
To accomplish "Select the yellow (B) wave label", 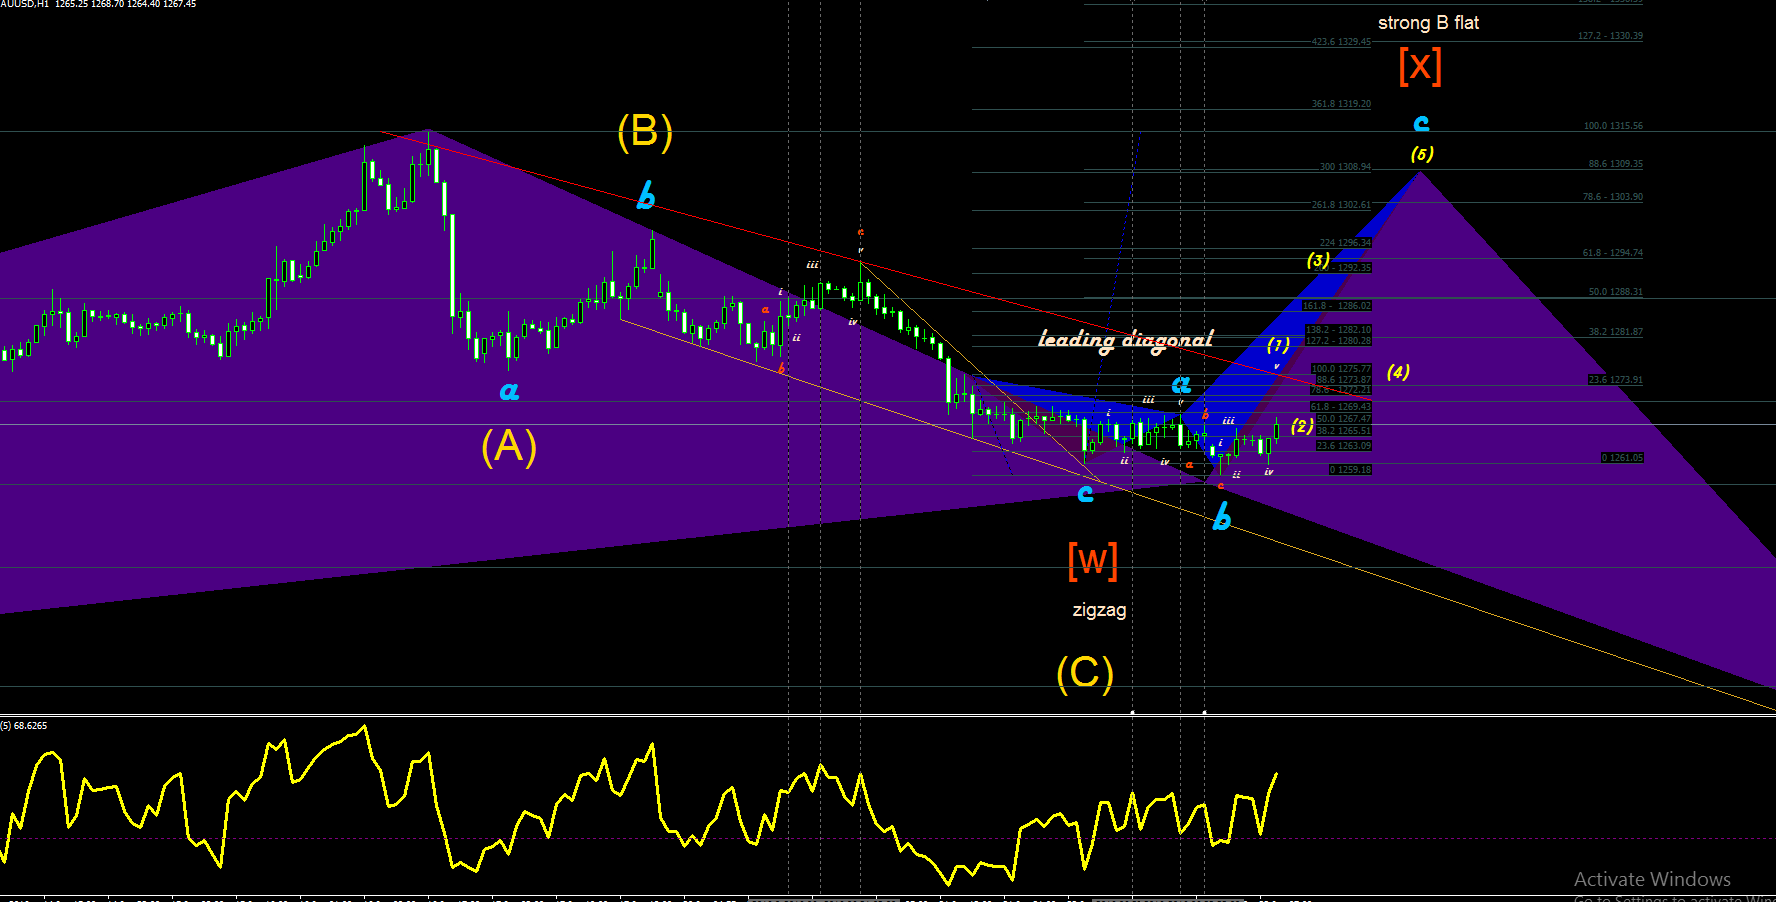I will 645,131.
